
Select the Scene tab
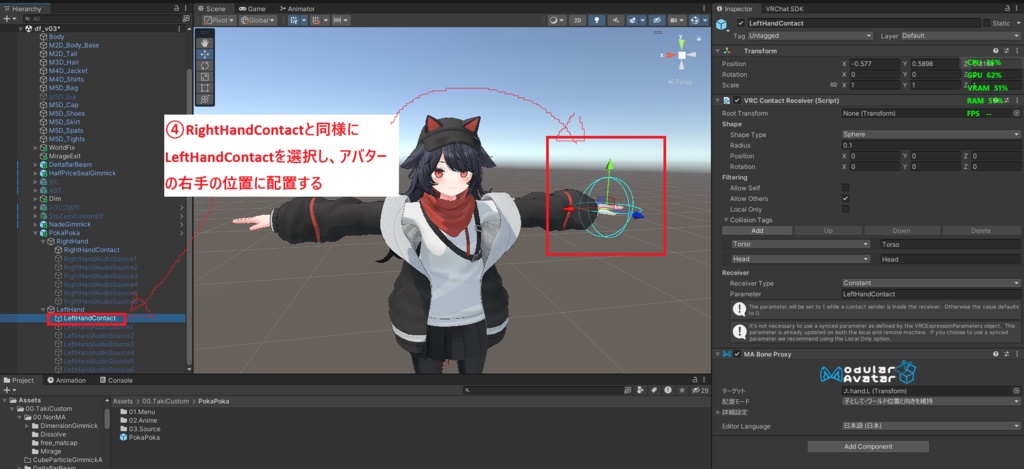[212, 8]
